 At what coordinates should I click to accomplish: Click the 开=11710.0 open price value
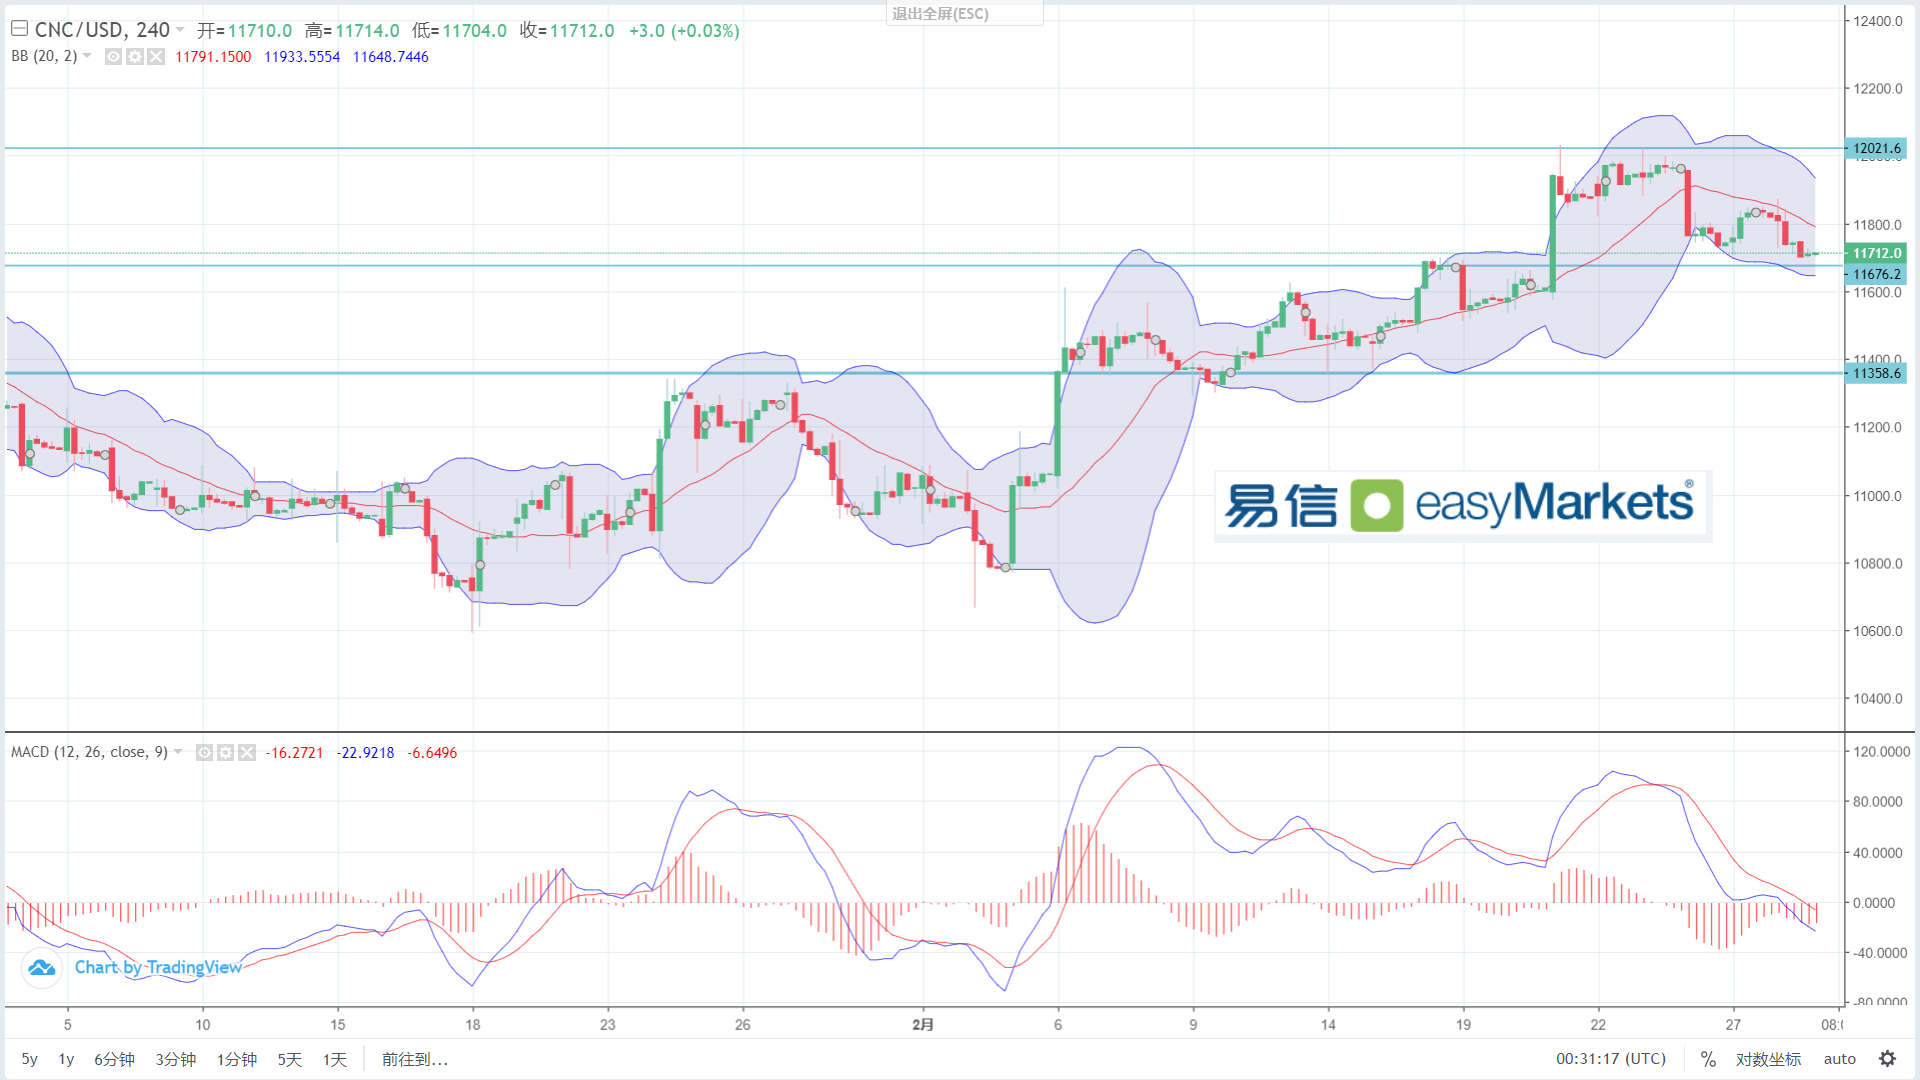(x=245, y=30)
